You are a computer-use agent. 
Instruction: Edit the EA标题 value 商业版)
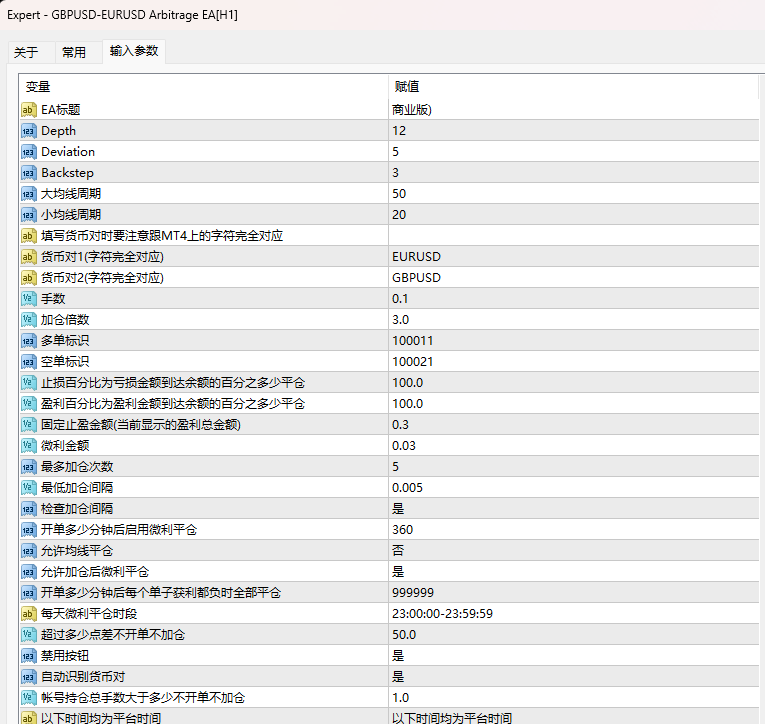574,110
